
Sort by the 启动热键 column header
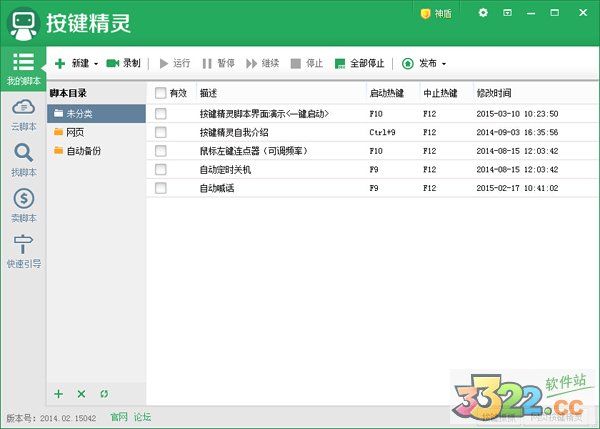tap(393, 93)
